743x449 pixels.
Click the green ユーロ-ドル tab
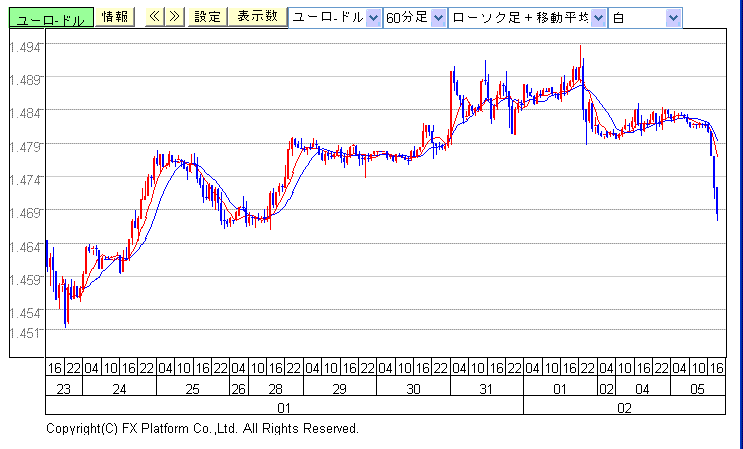50,18
